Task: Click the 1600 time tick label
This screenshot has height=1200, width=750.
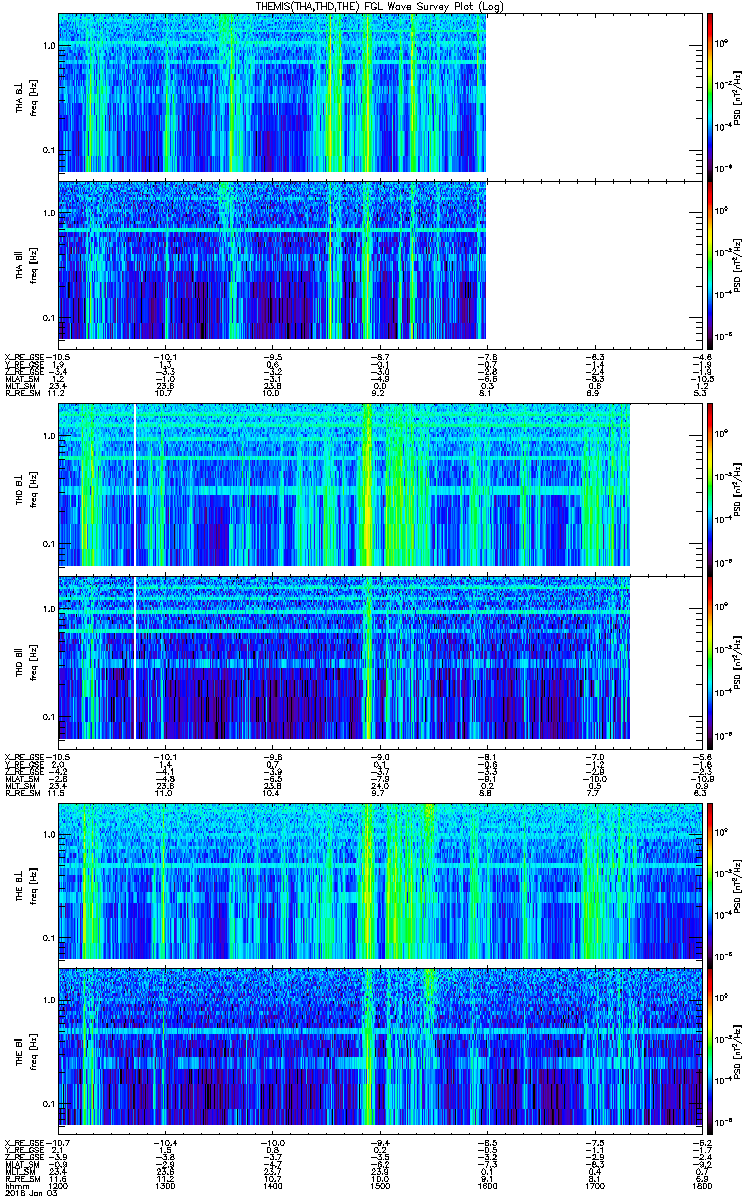Action: (486, 1185)
